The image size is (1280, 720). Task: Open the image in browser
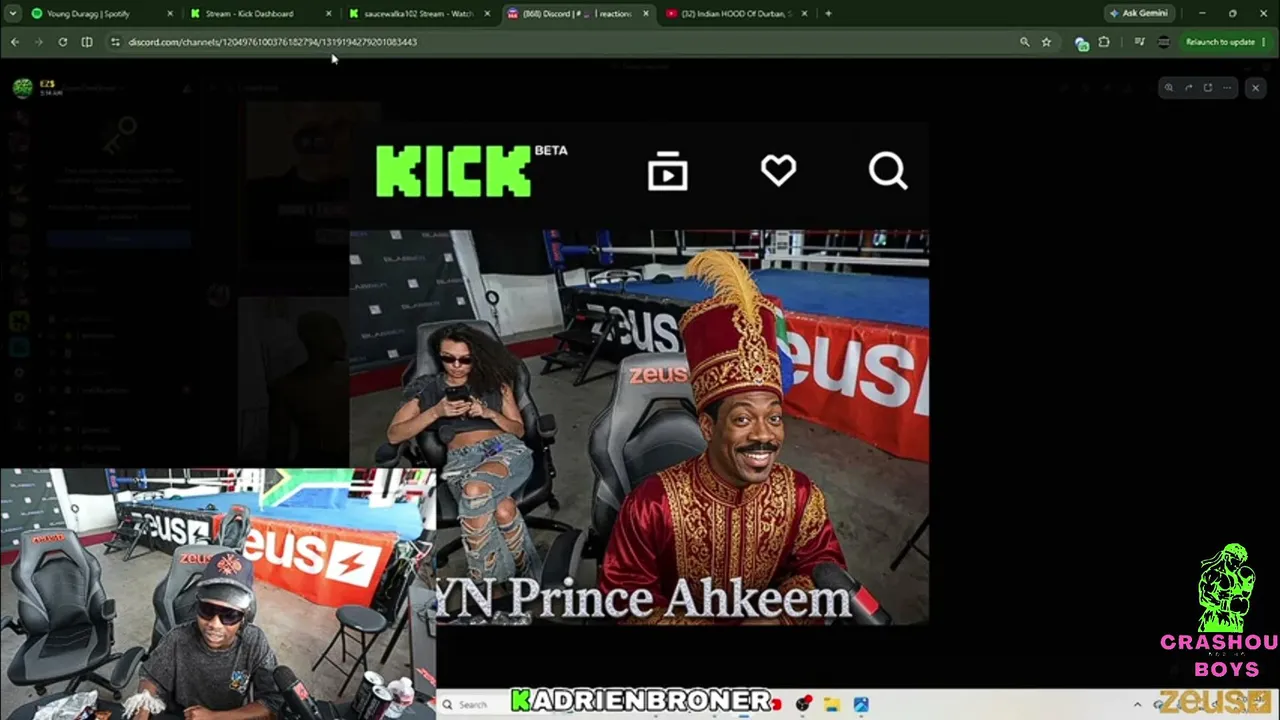tap(1207, 88)
